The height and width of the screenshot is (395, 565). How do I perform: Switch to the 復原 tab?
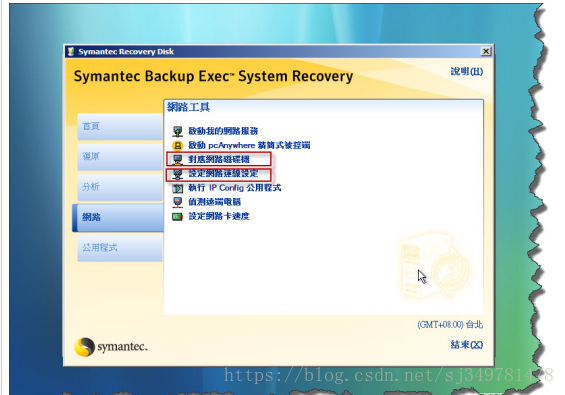pos(120,157)
